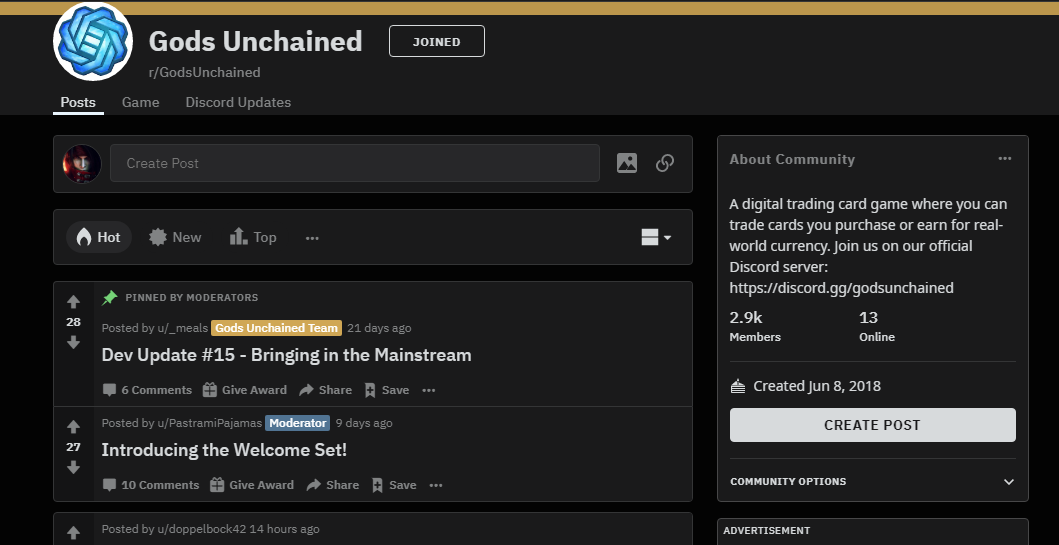This screenshot has height=545, width=1059.
Task: Save the Dev Update #15 post
Action: (x=386, y=390)
